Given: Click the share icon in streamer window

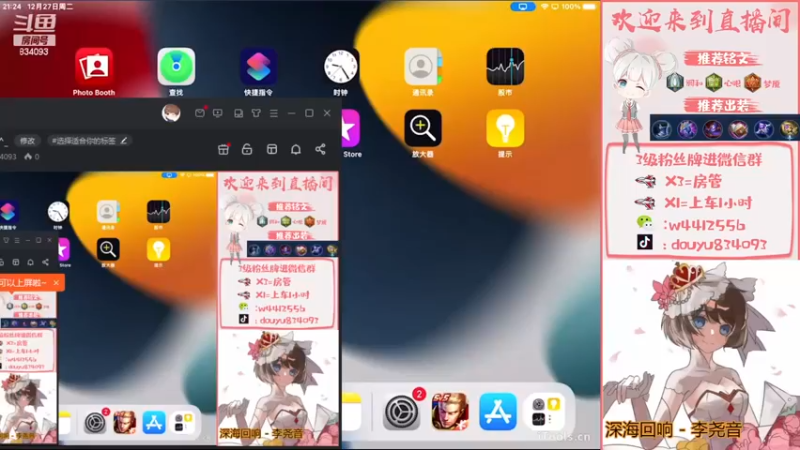Looking at the screenshot, I should 320,149.
